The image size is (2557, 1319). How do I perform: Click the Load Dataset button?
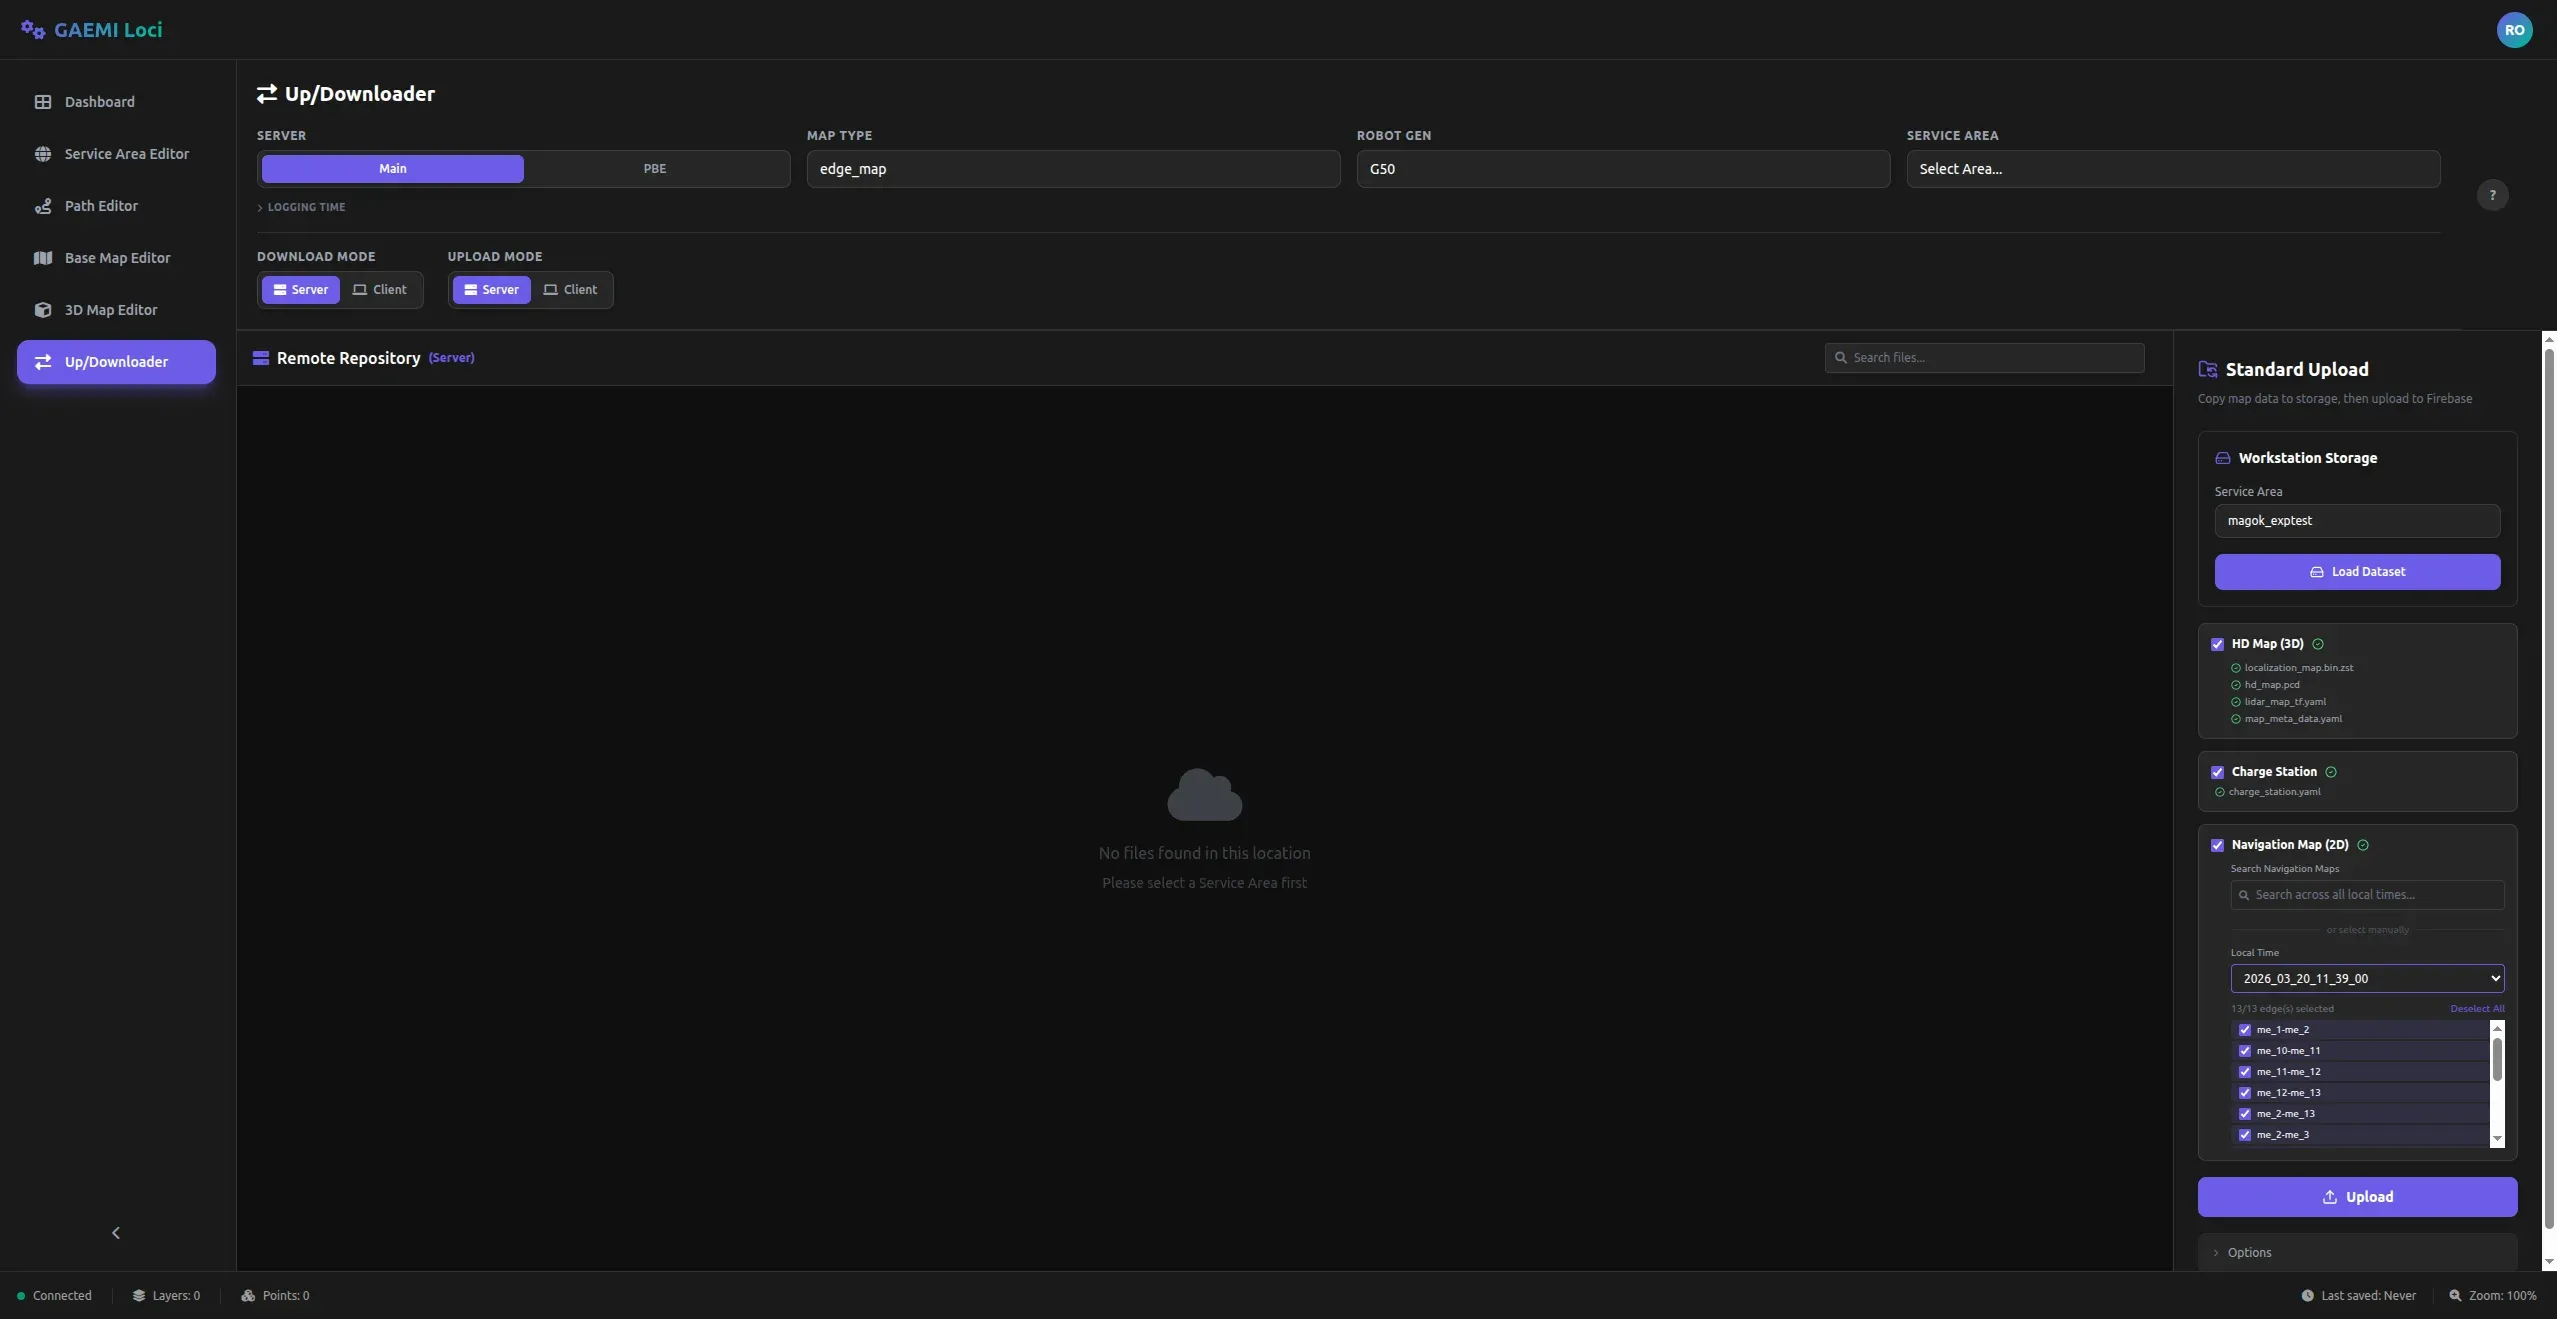[2356, 571]
